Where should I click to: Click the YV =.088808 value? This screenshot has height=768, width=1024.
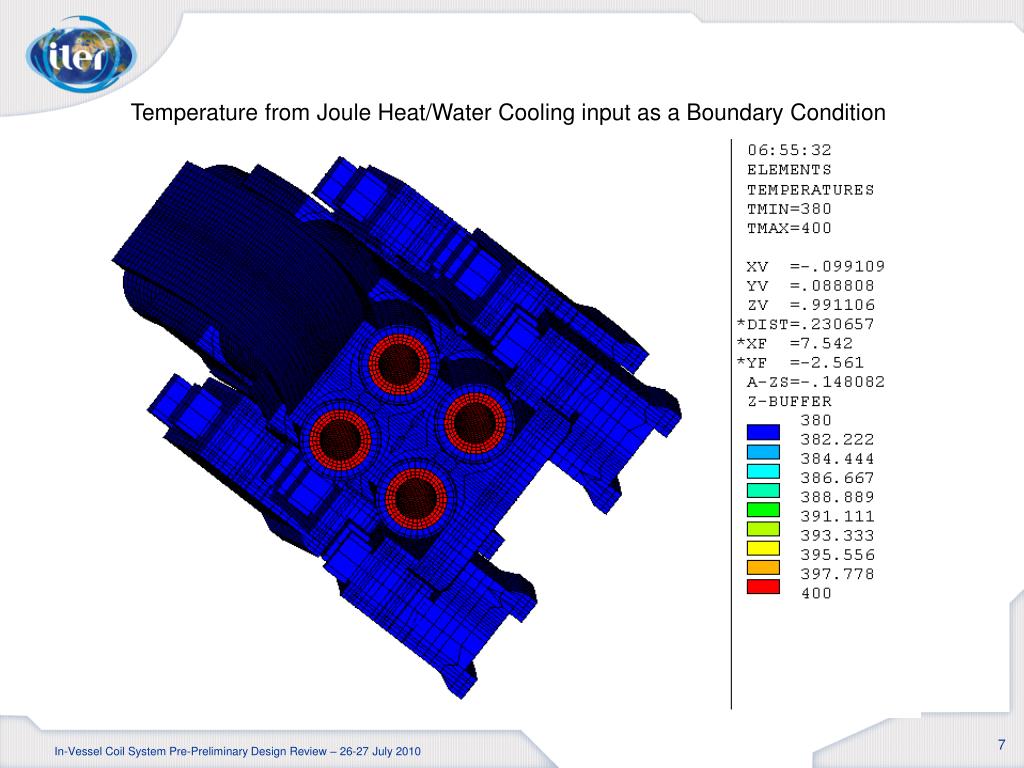pos(810,285)
